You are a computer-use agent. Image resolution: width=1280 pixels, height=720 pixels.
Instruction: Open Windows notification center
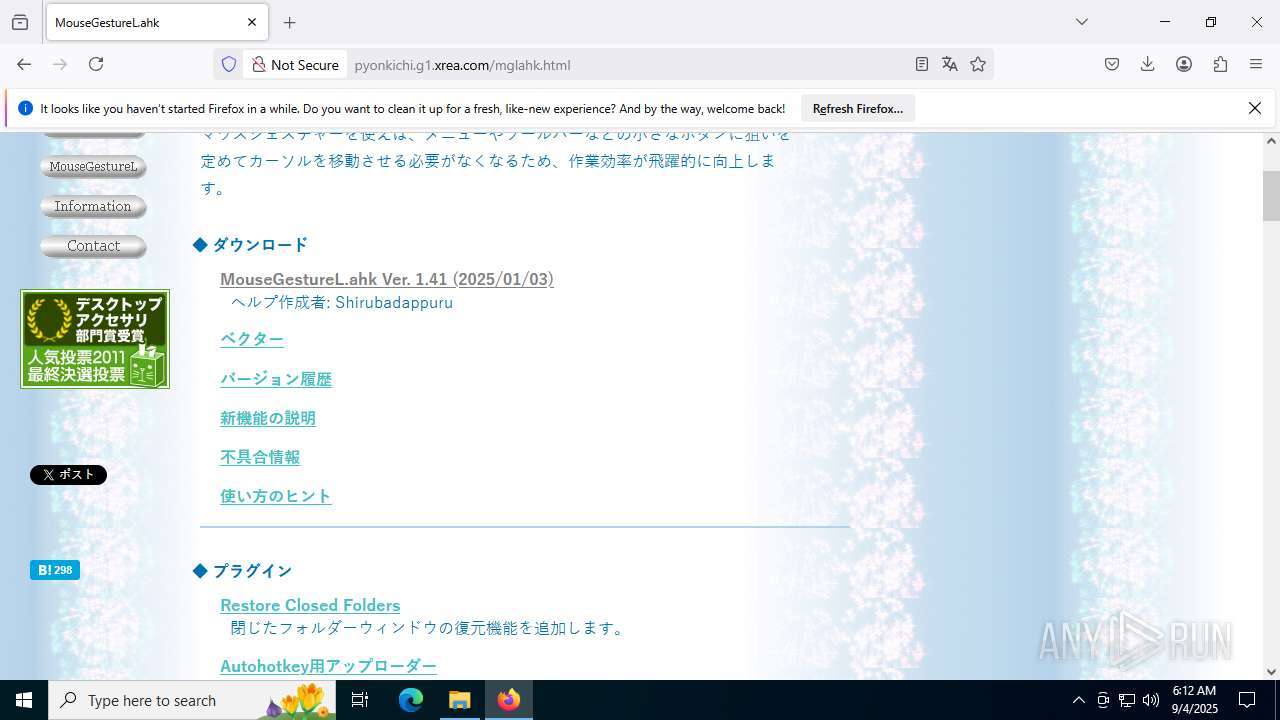point(1247,700)
